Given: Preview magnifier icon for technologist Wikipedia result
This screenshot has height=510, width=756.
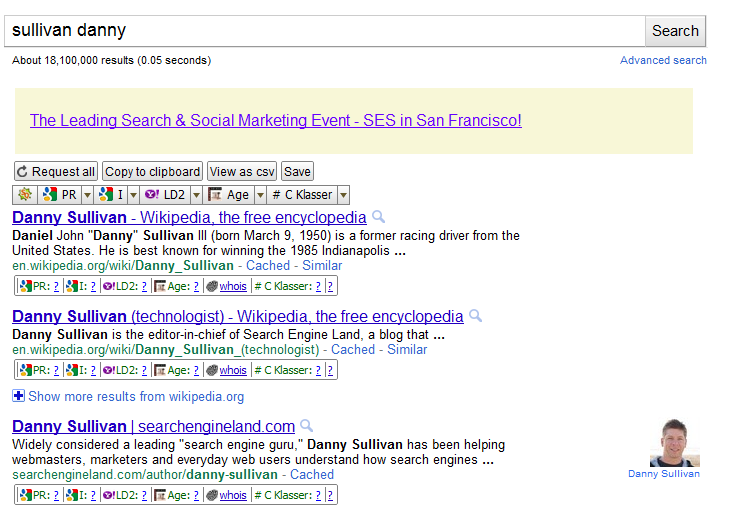Looking at the screenshot, I should tap(475, 316).
